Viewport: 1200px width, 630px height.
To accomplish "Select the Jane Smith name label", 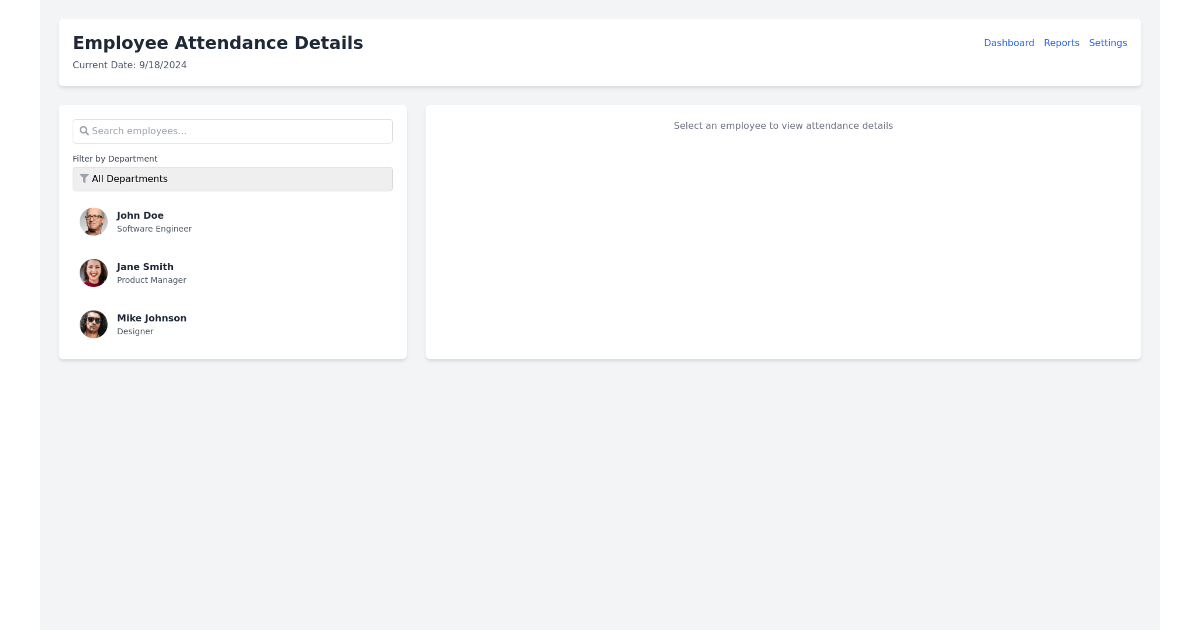I will pyautogui.click(x=145, y=267).
